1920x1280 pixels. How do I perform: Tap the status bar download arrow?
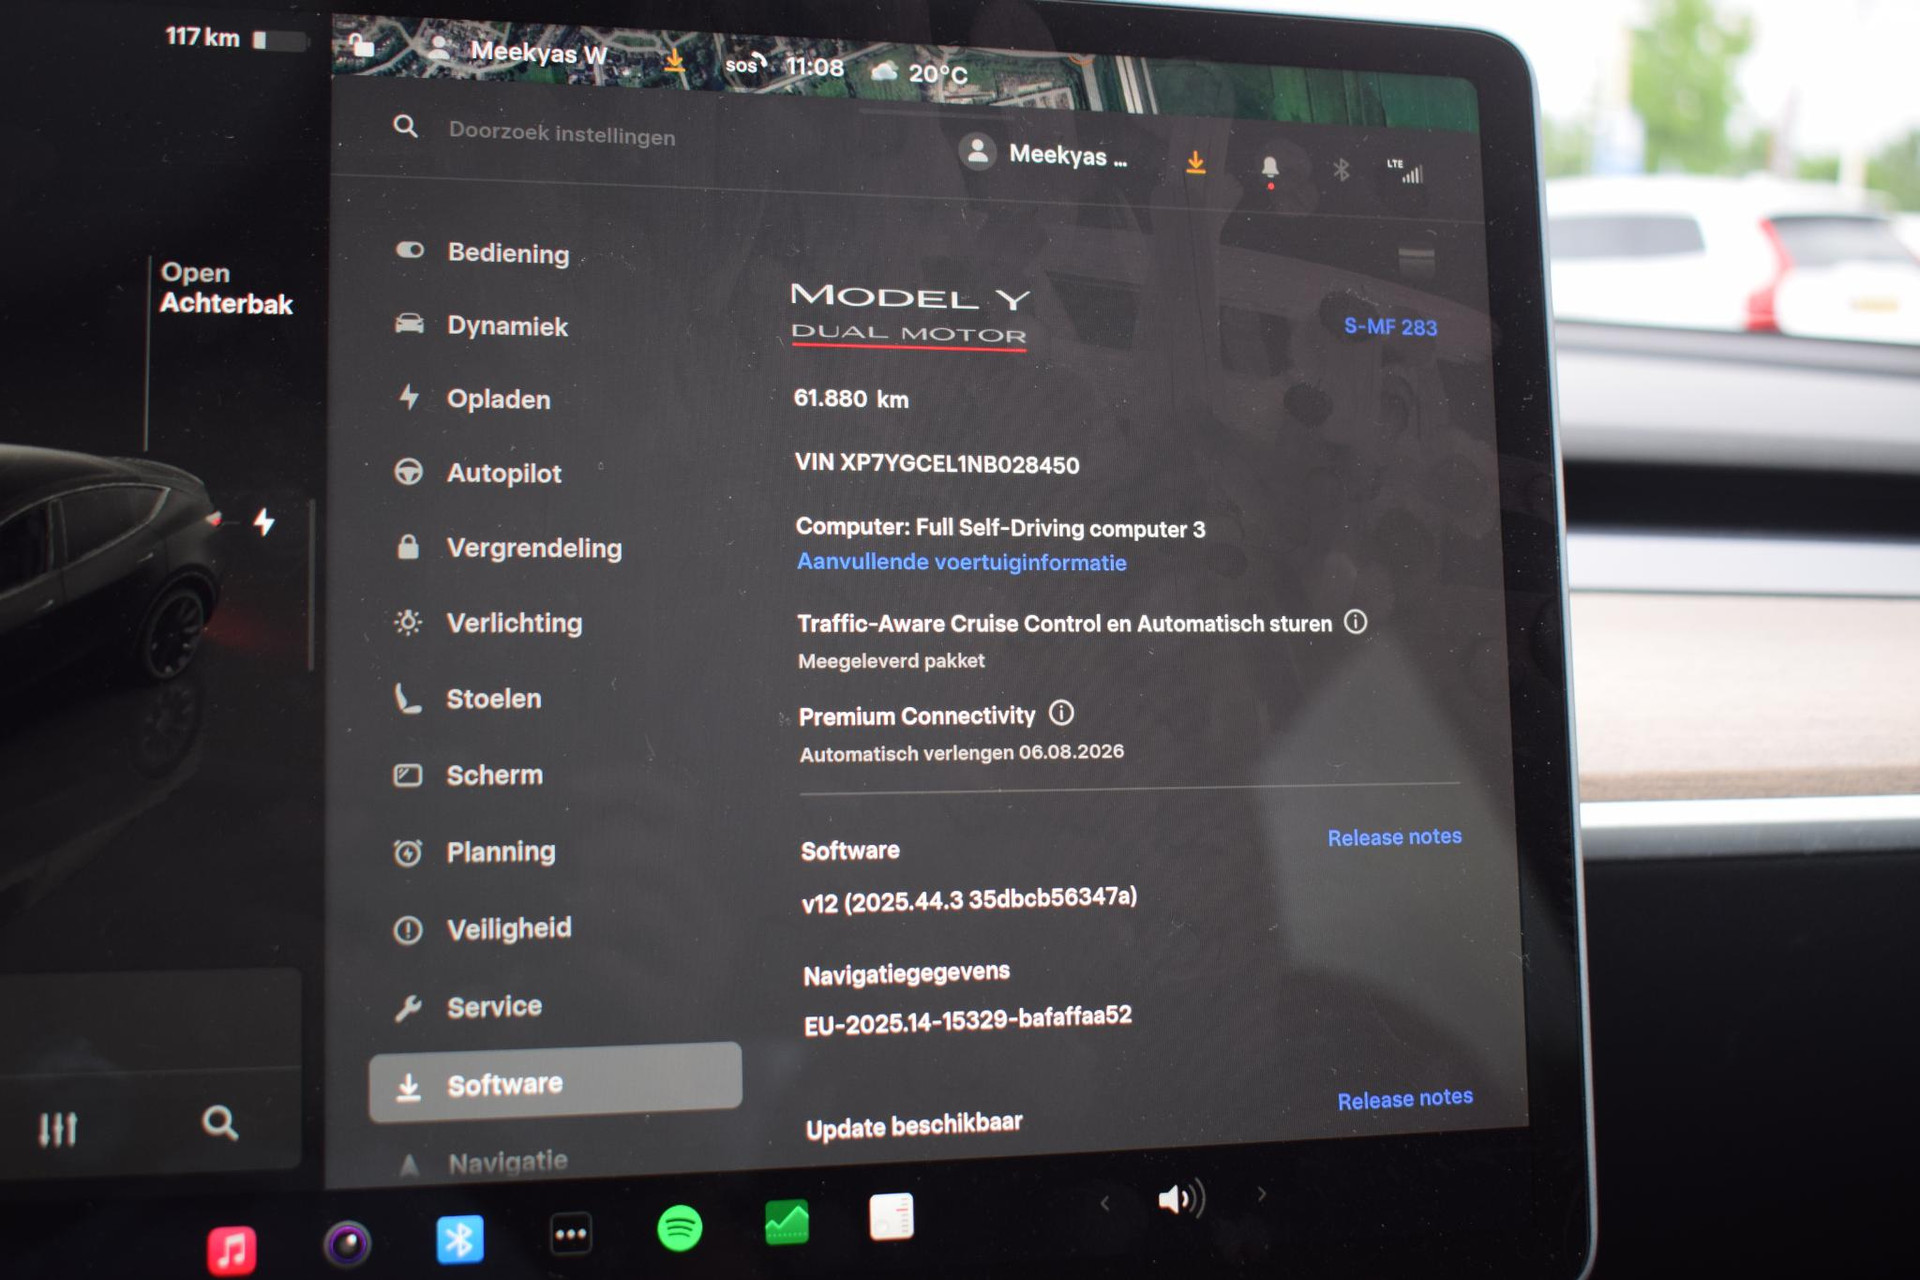click(x=675, y=61)
